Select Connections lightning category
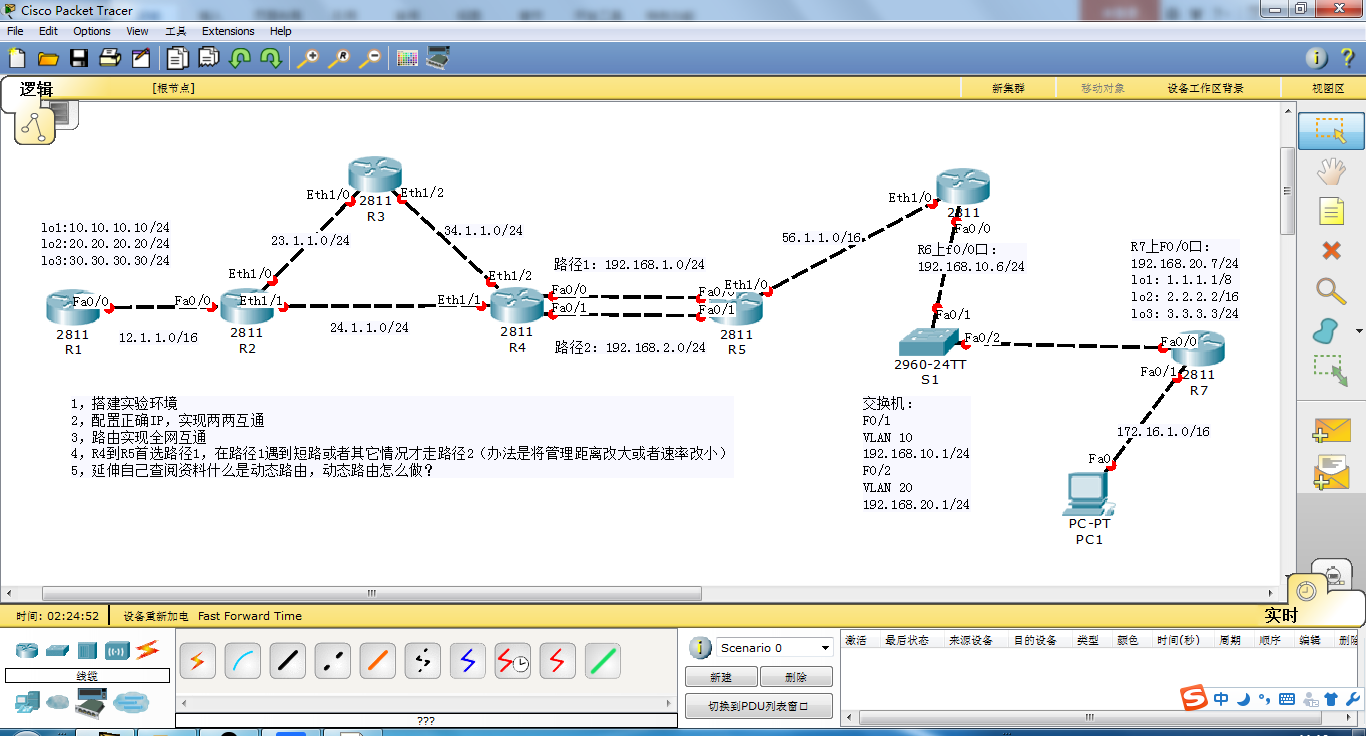The image size is (1366, 736). coord(148,651)
